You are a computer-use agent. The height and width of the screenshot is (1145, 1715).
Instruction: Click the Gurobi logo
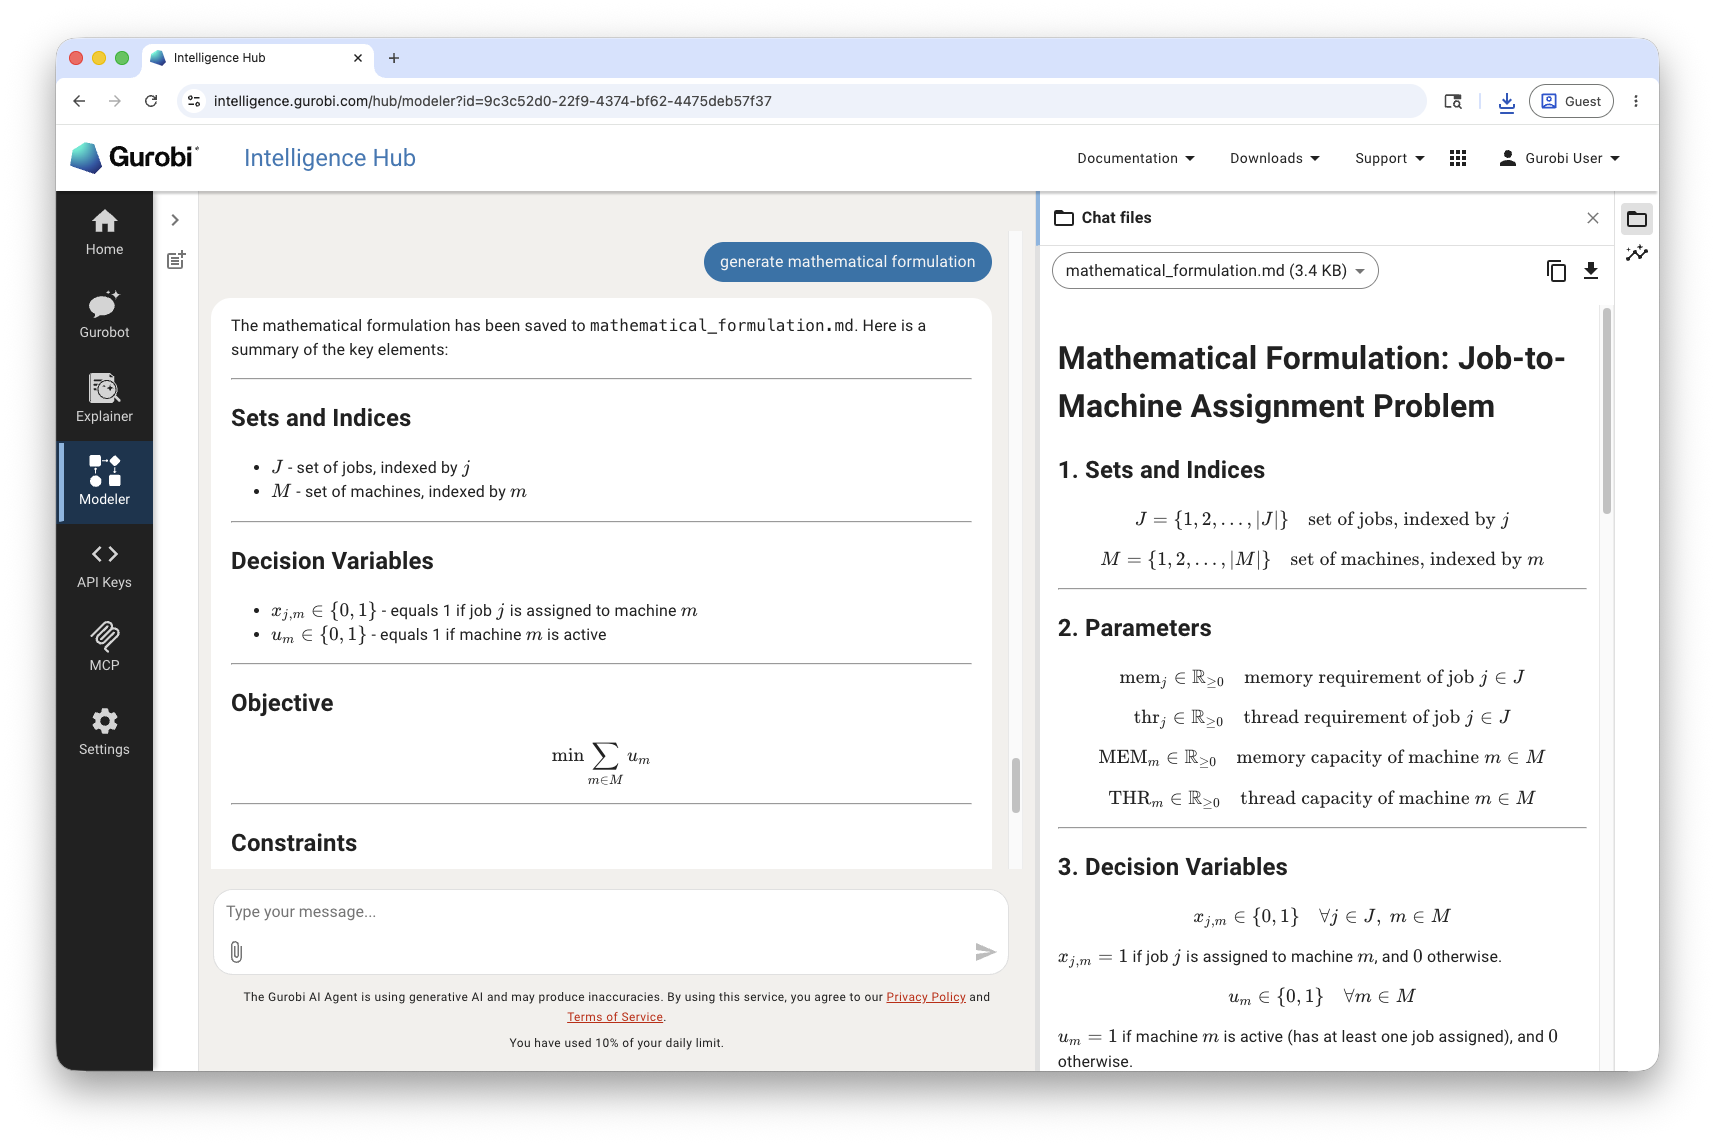[134, 158]
